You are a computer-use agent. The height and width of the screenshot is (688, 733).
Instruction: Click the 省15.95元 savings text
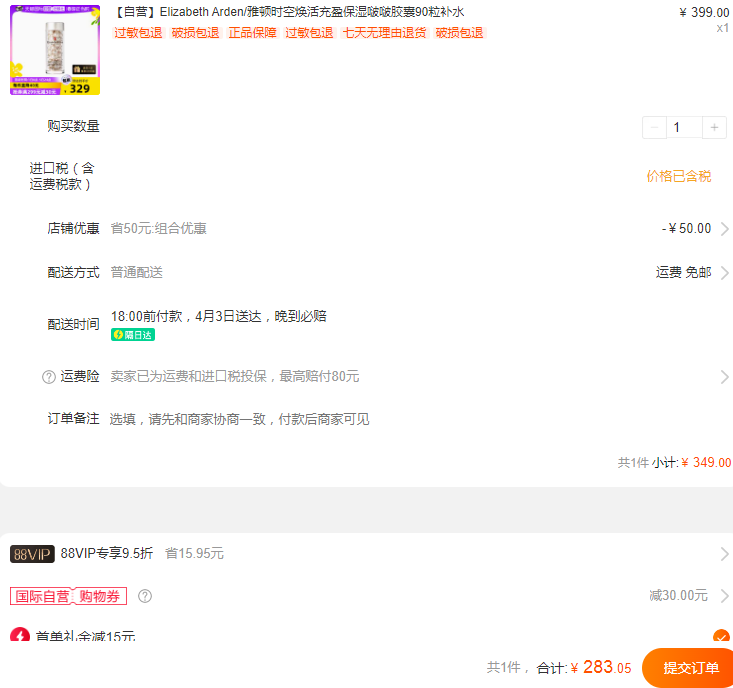[194, 554]
